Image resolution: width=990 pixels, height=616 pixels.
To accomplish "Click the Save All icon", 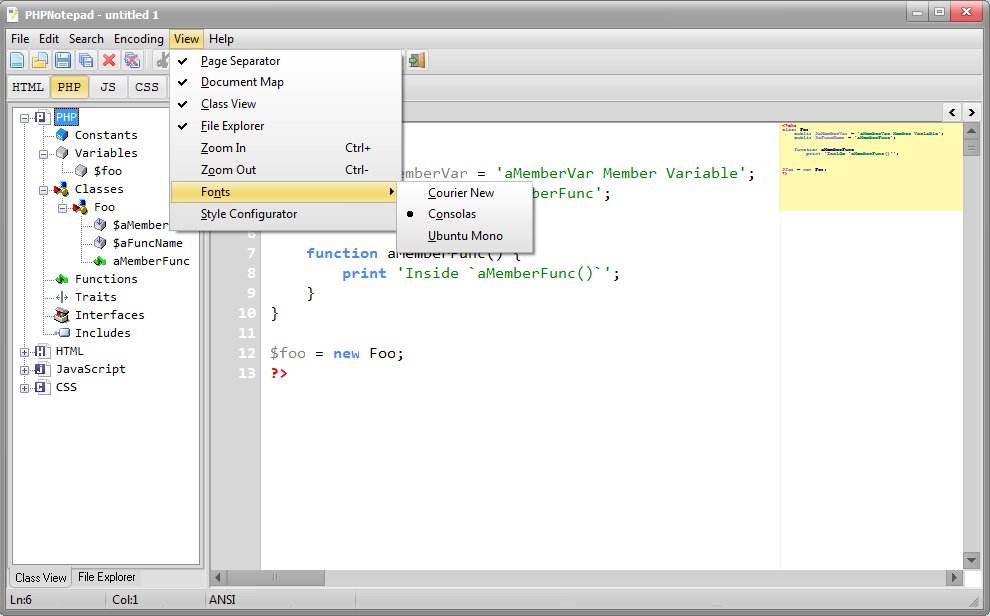I will coord(85,61).
